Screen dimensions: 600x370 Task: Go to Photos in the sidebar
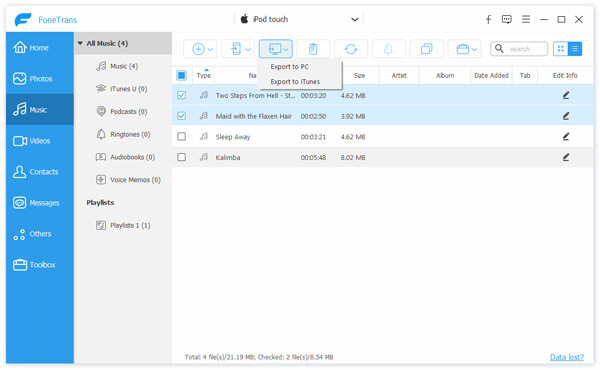(x=40, y=78)
